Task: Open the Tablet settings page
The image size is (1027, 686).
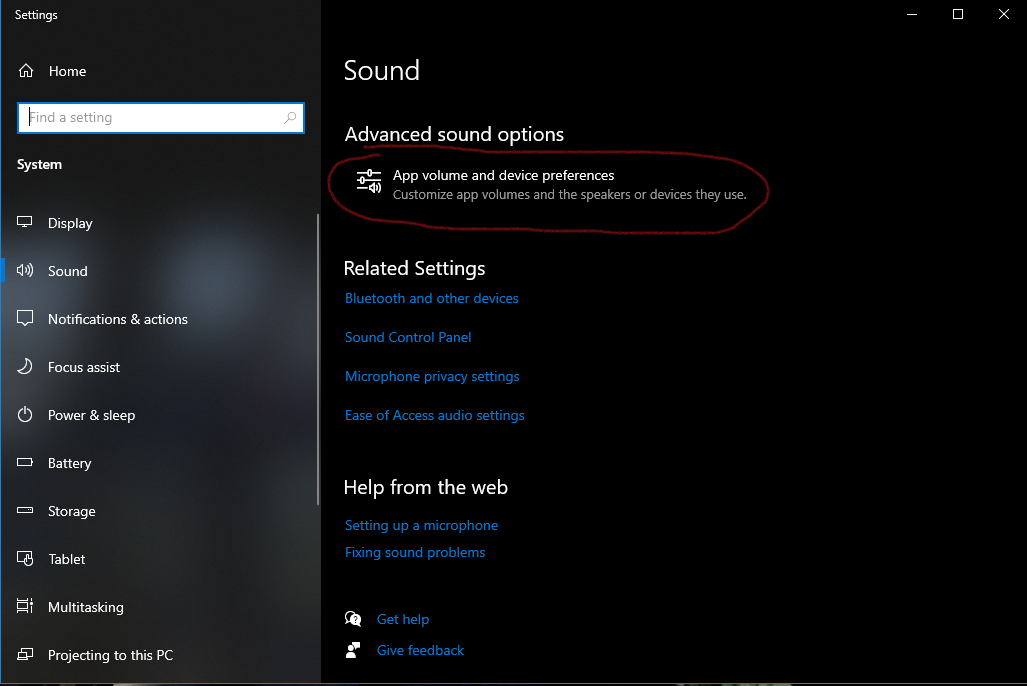Action: [67, 559]
